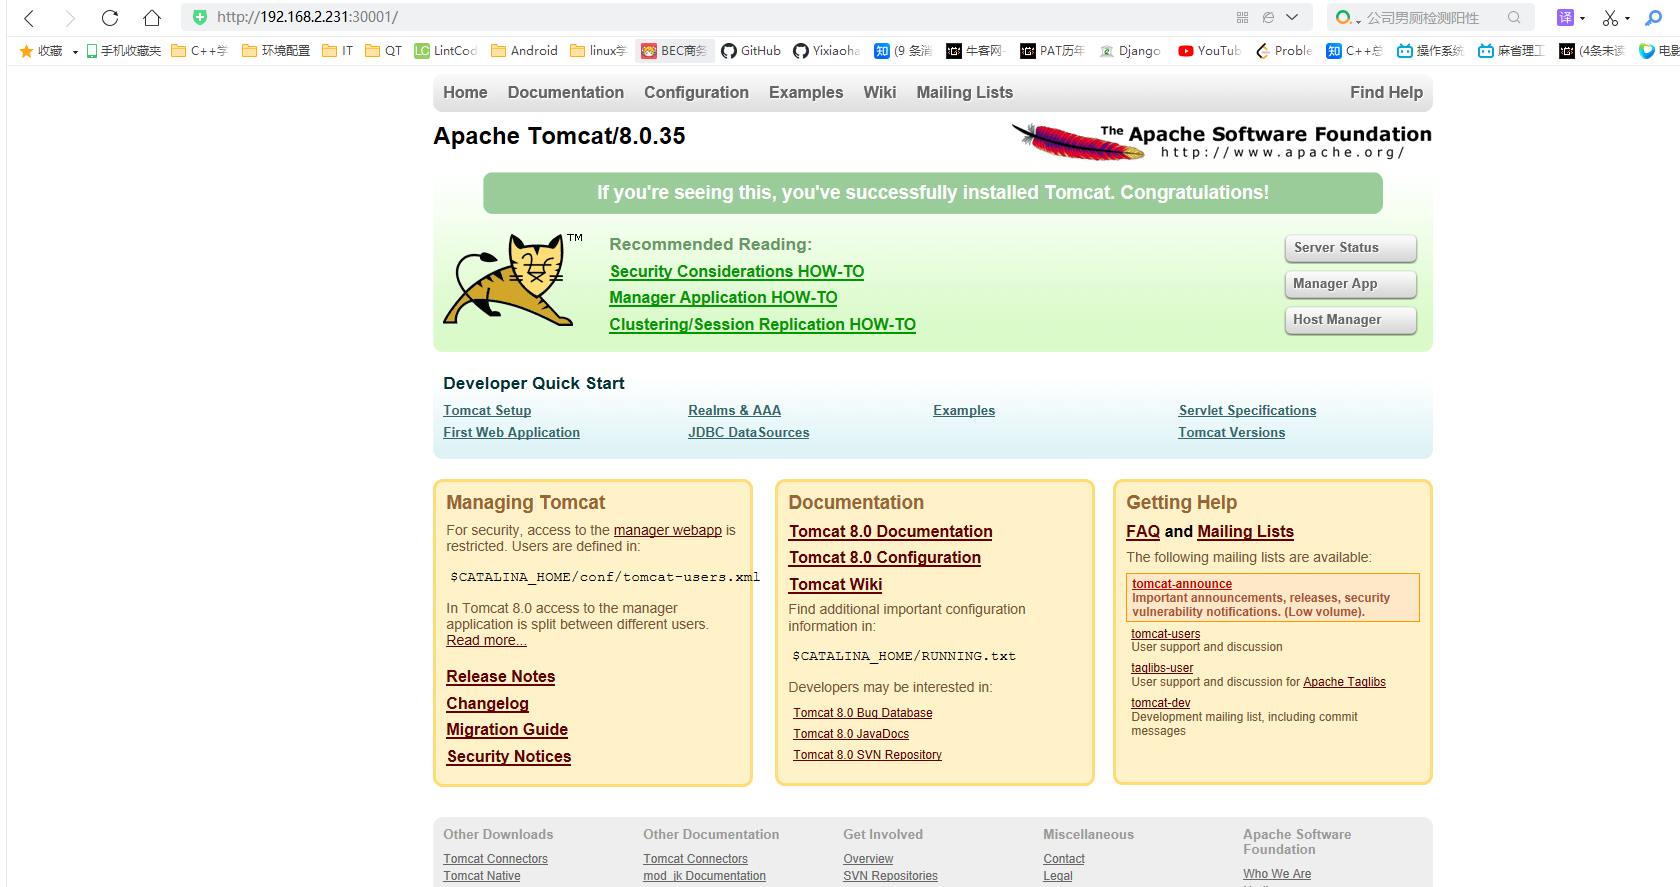Click the browser back arrow
1680x887 pixels.
[29, 18]
